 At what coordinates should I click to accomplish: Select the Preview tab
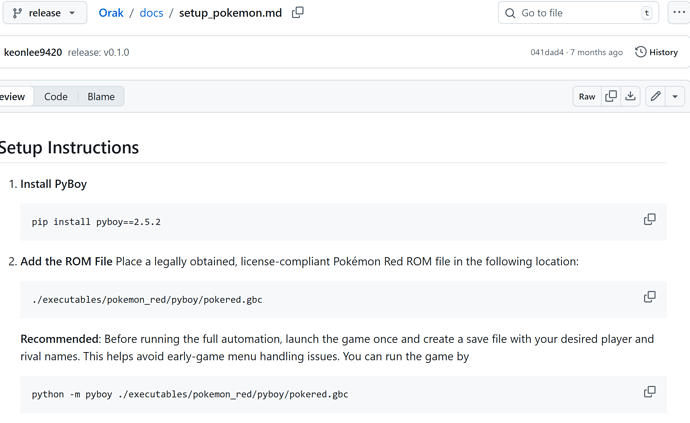click(x=14, y=97)
